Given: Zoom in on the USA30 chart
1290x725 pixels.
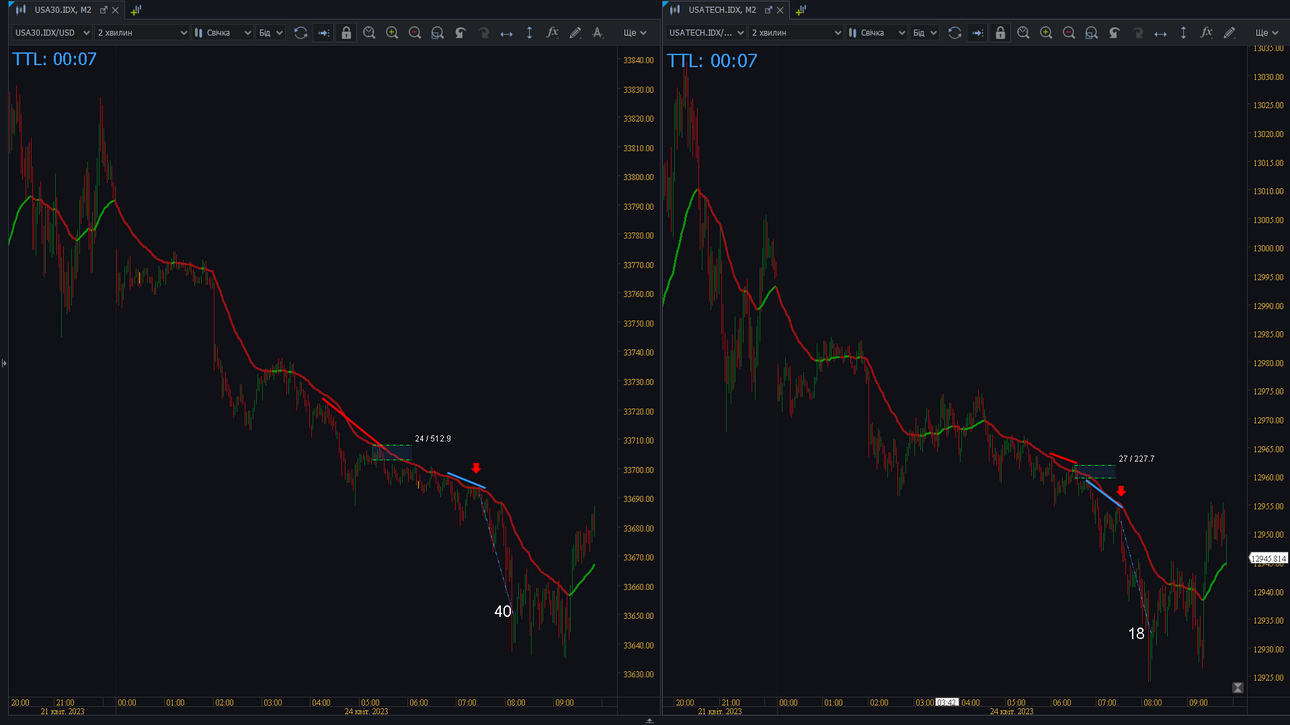Looking at the screenshot, I should (392, 33).
